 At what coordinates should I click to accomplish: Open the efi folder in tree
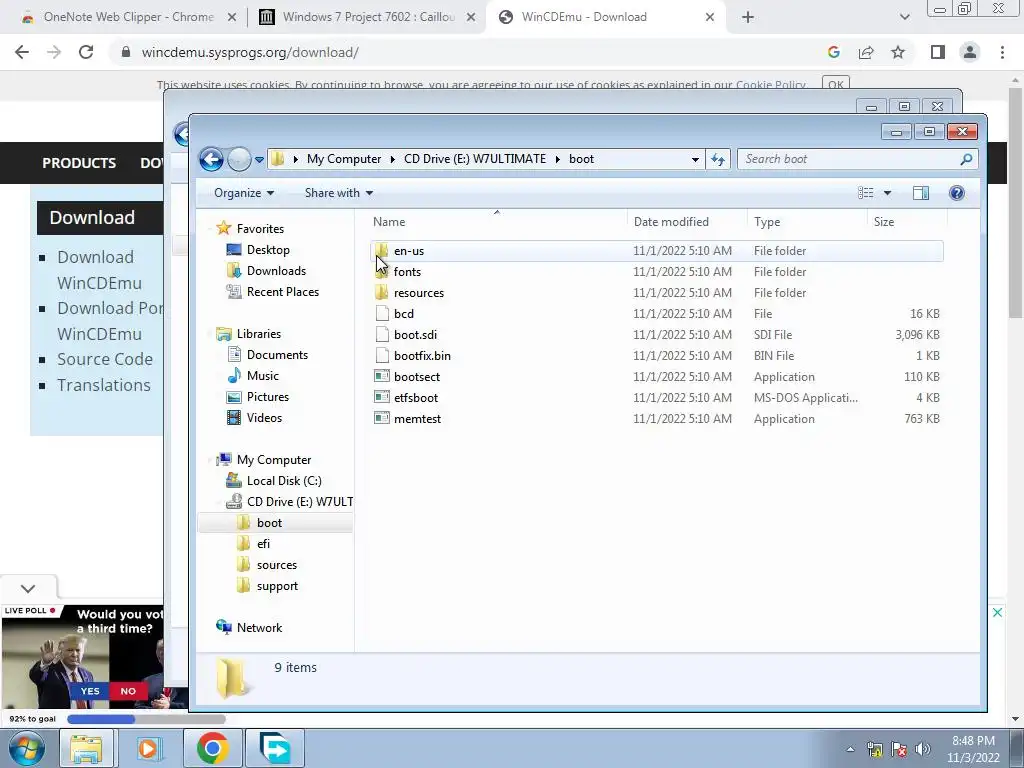263,543
